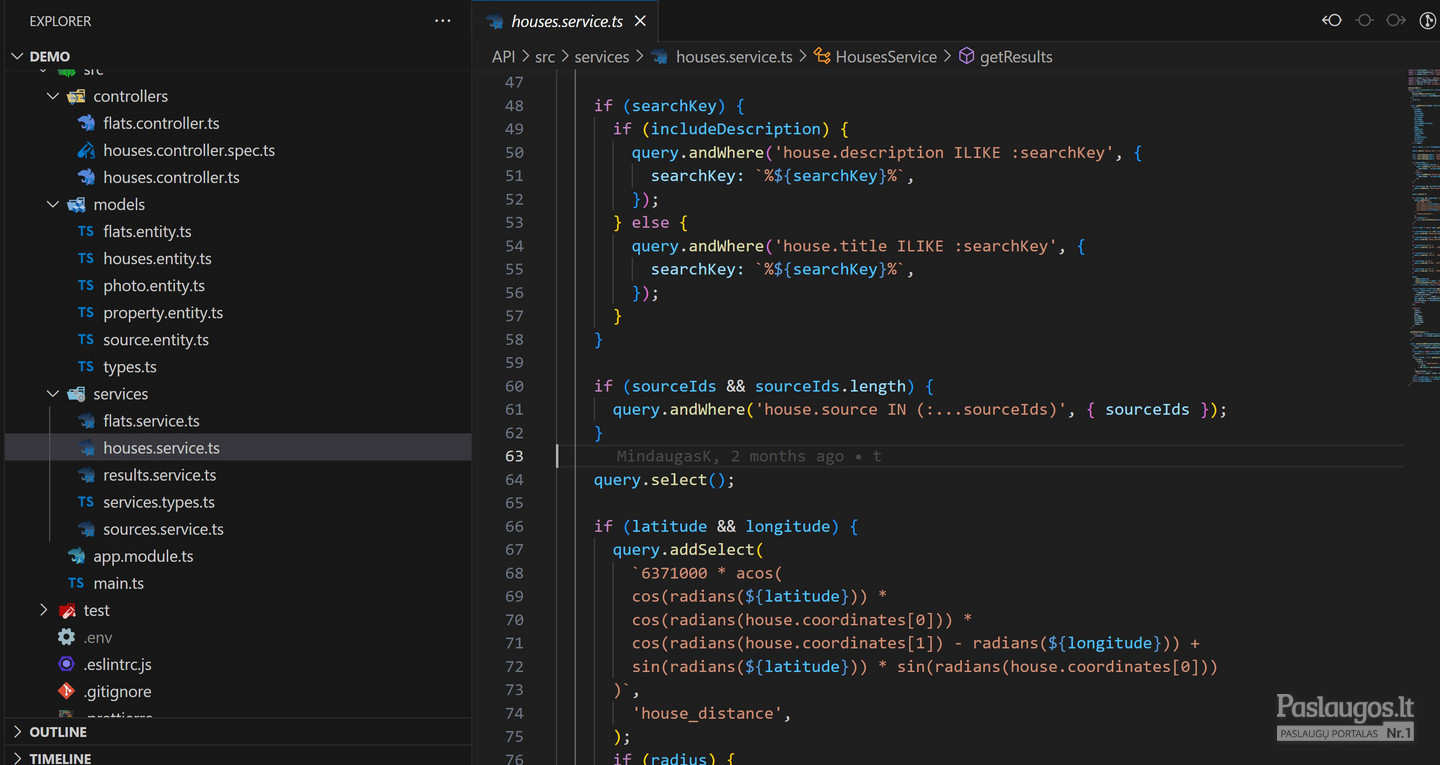Click line number 48 in the gutter
The width and height of the screenshot is (1440, 765).
pyautogui.click(x=514, y=105)
